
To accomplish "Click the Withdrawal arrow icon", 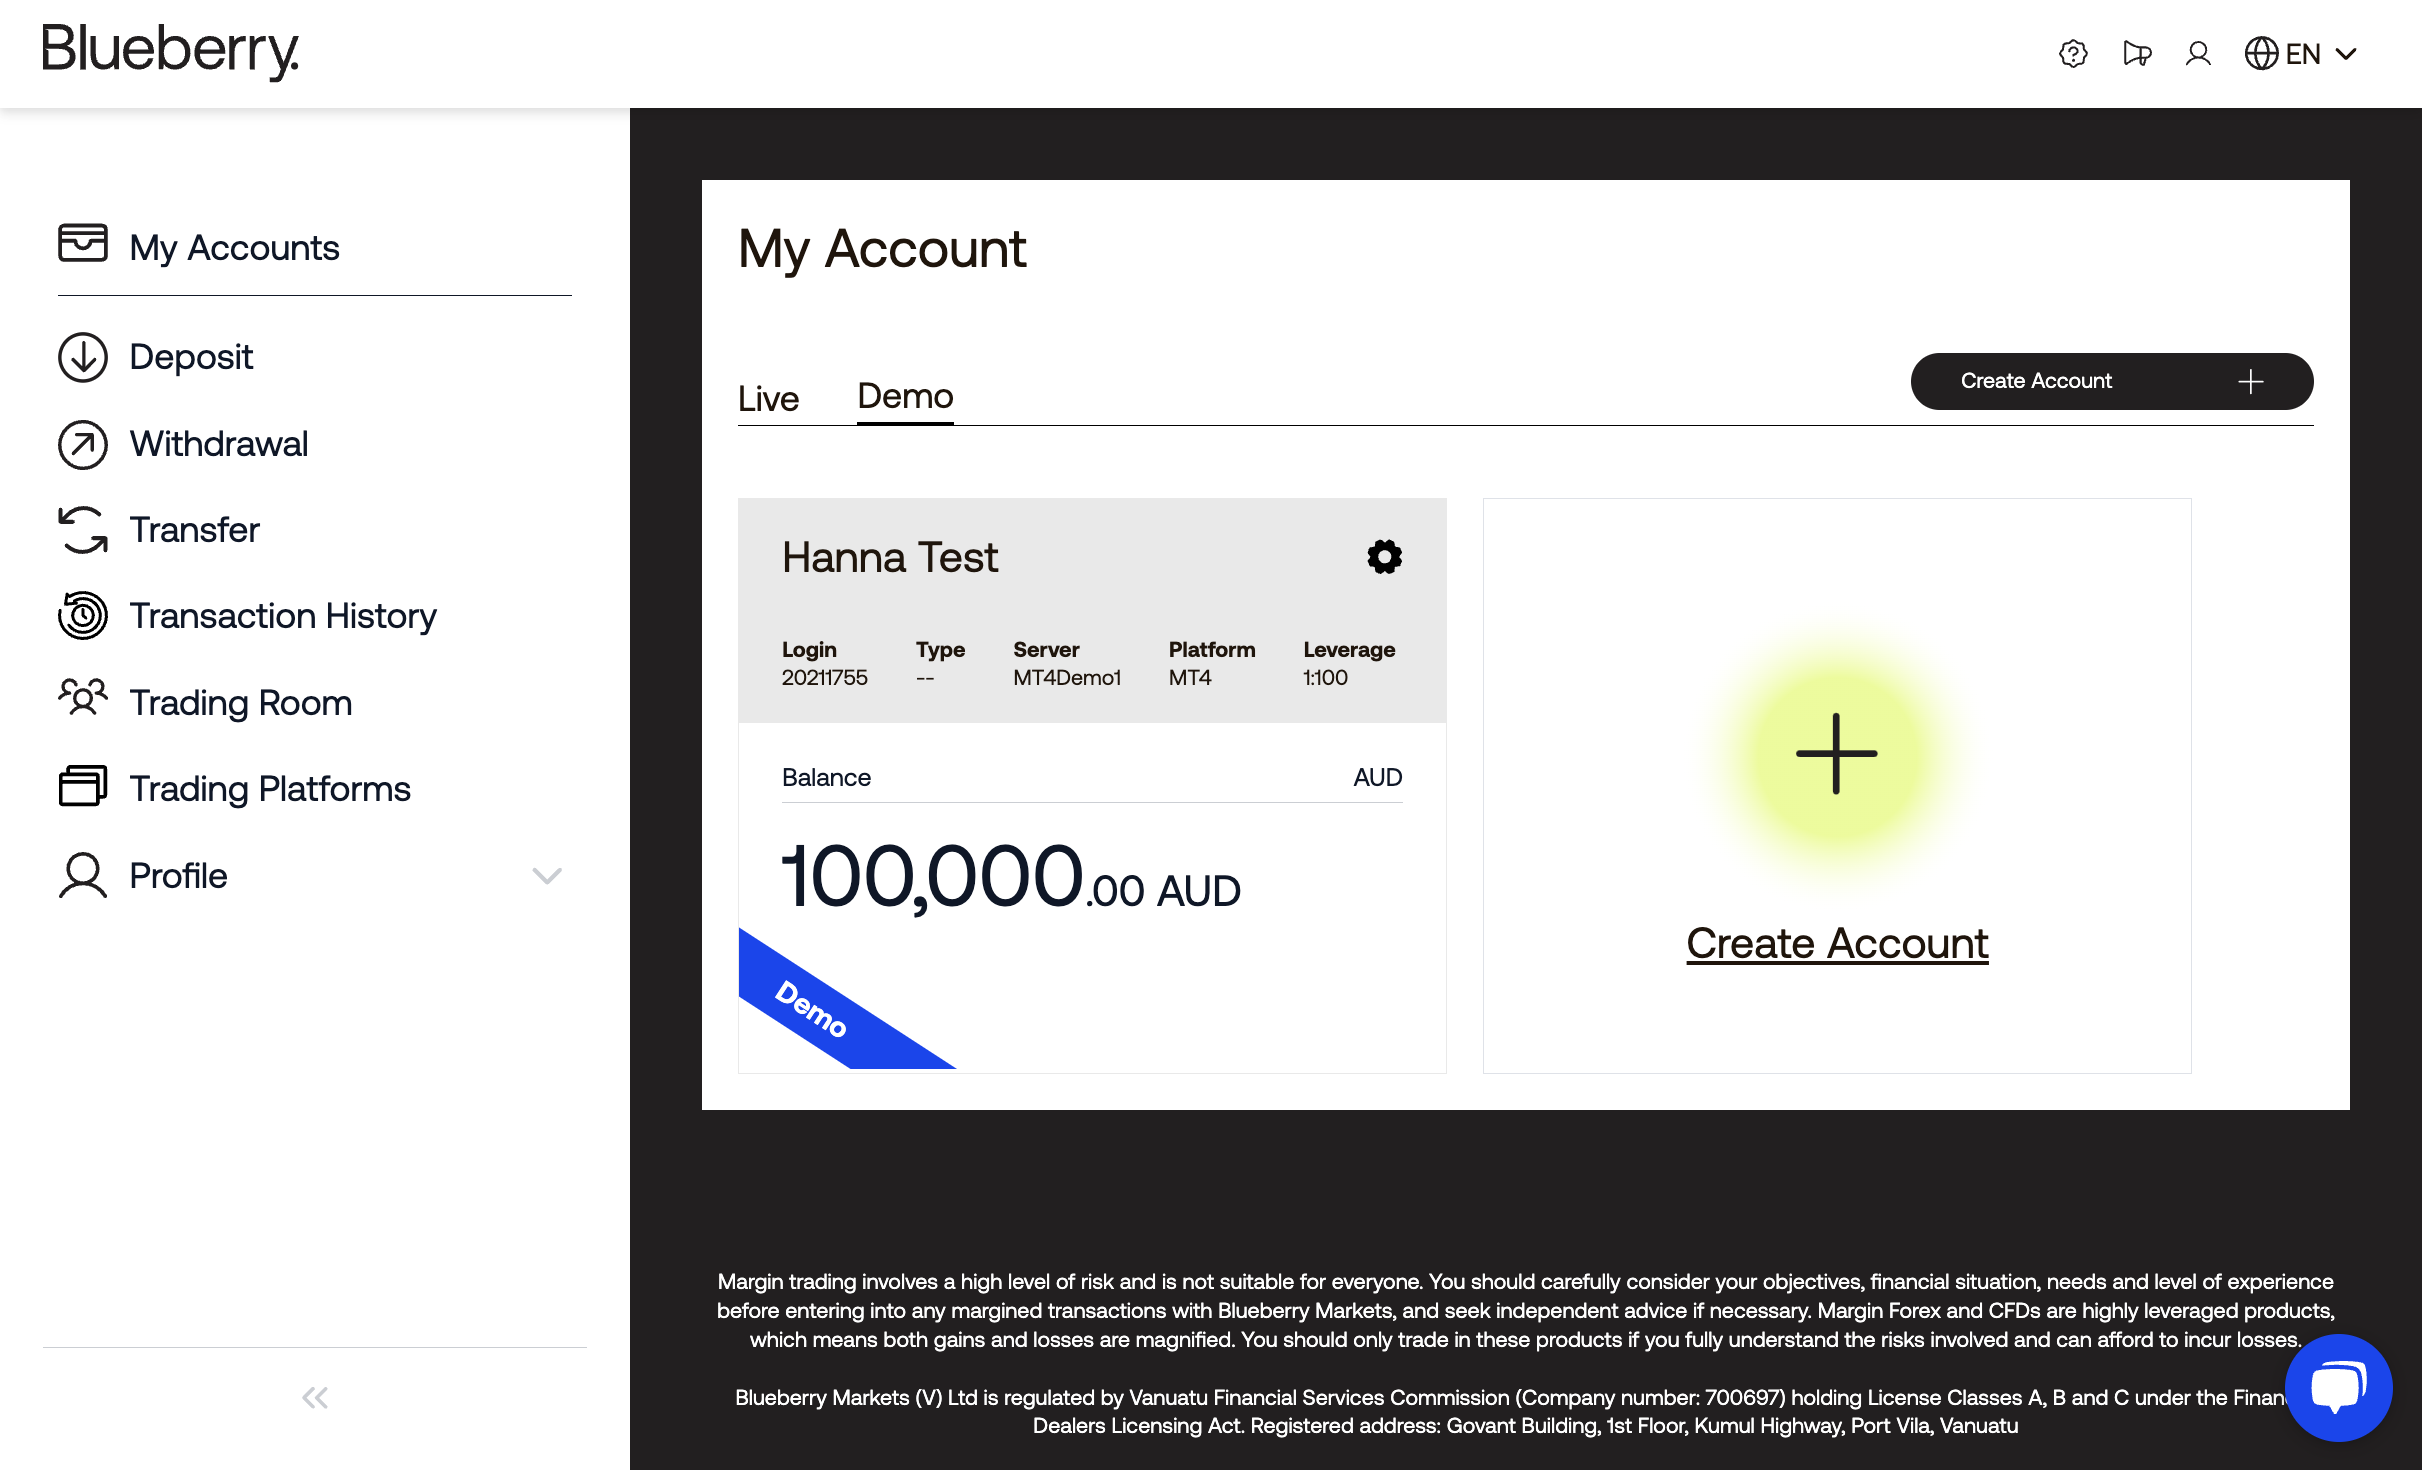I will (x=83, y=444).
